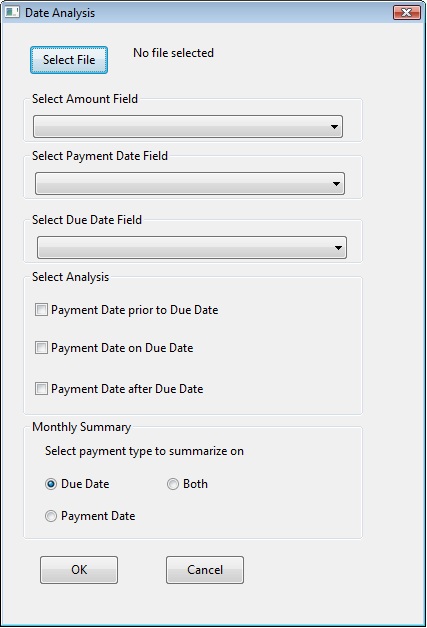Choose the Both summary option
The width and height of the screenshot is (427, 628).
tap(173, 484)
